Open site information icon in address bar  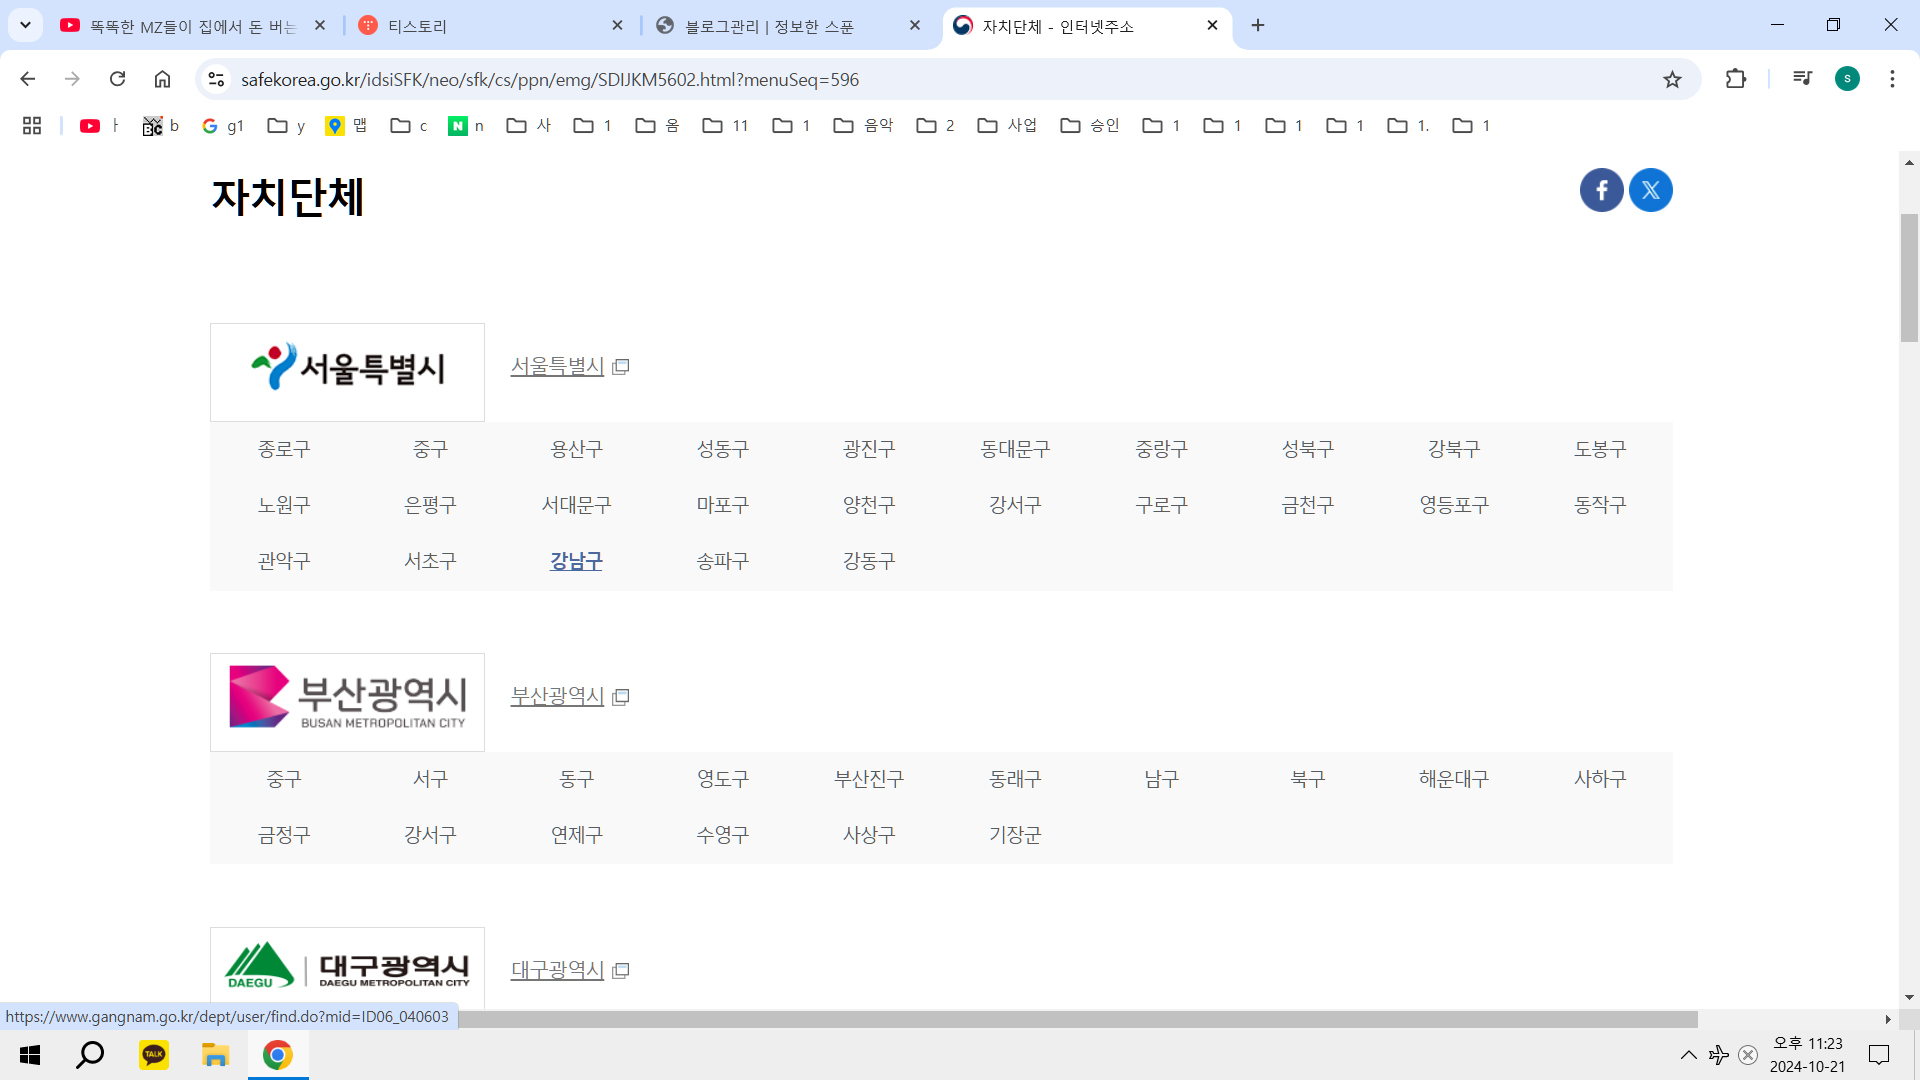(x=216, y=79)
